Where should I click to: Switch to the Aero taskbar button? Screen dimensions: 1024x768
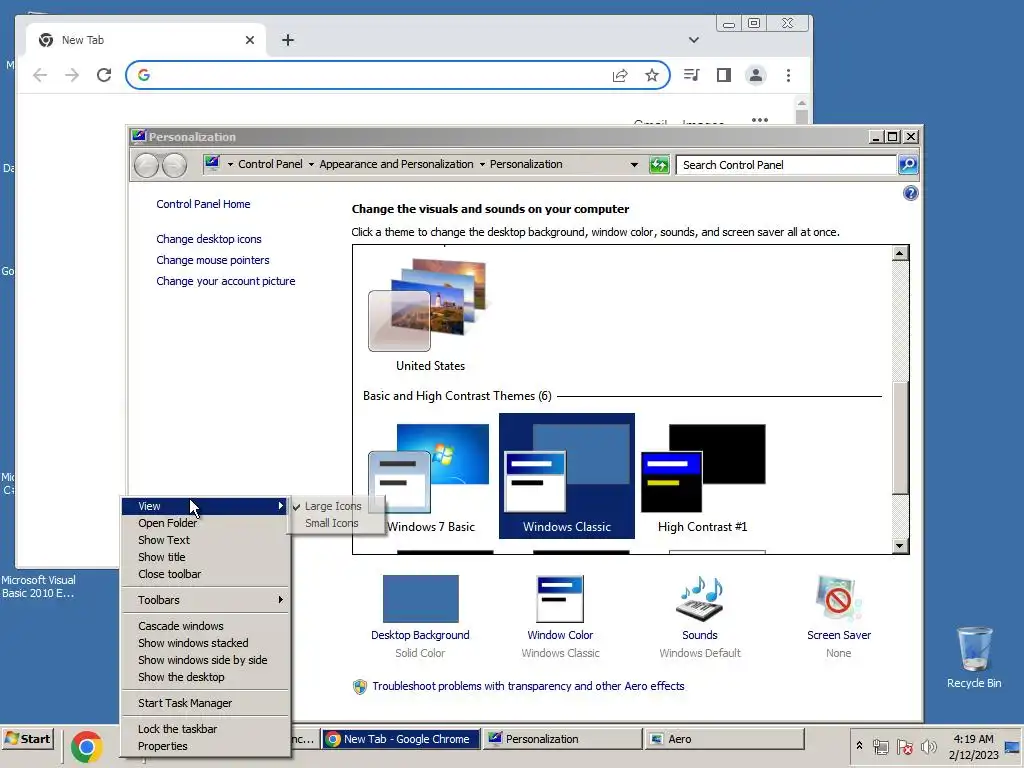tap(724, 739)
